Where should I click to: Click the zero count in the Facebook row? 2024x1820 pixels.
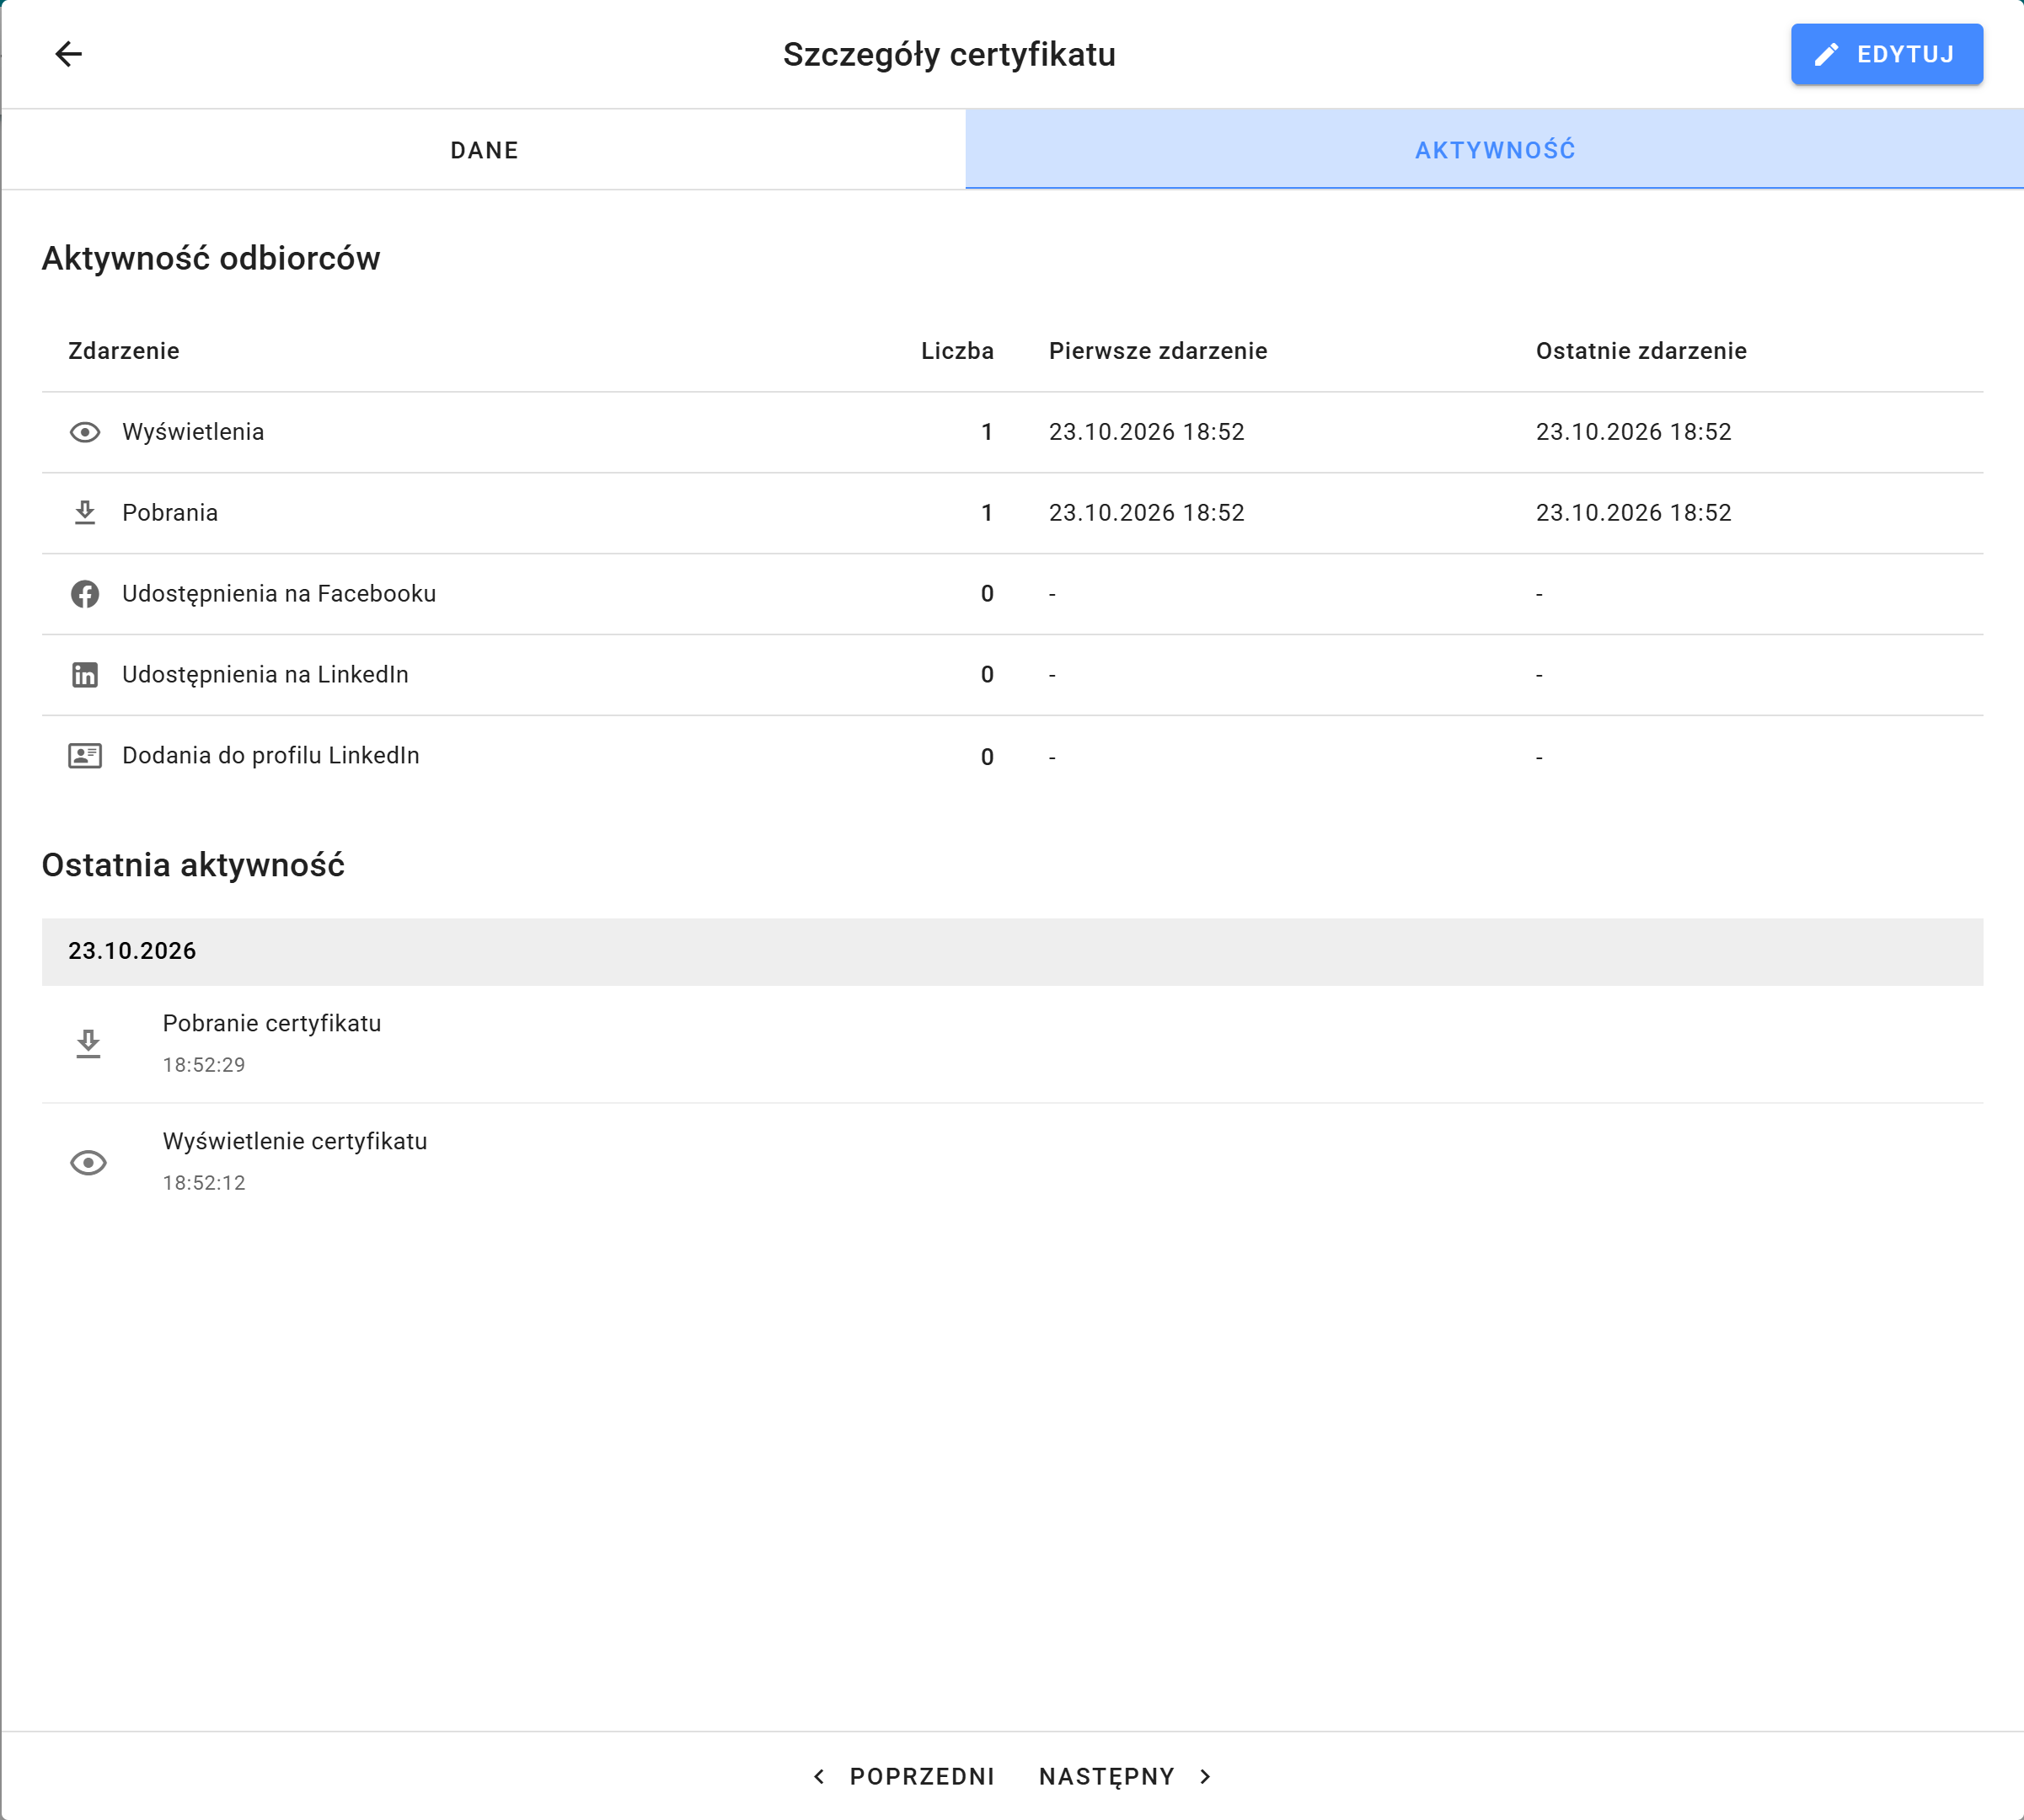pos(987,594)
